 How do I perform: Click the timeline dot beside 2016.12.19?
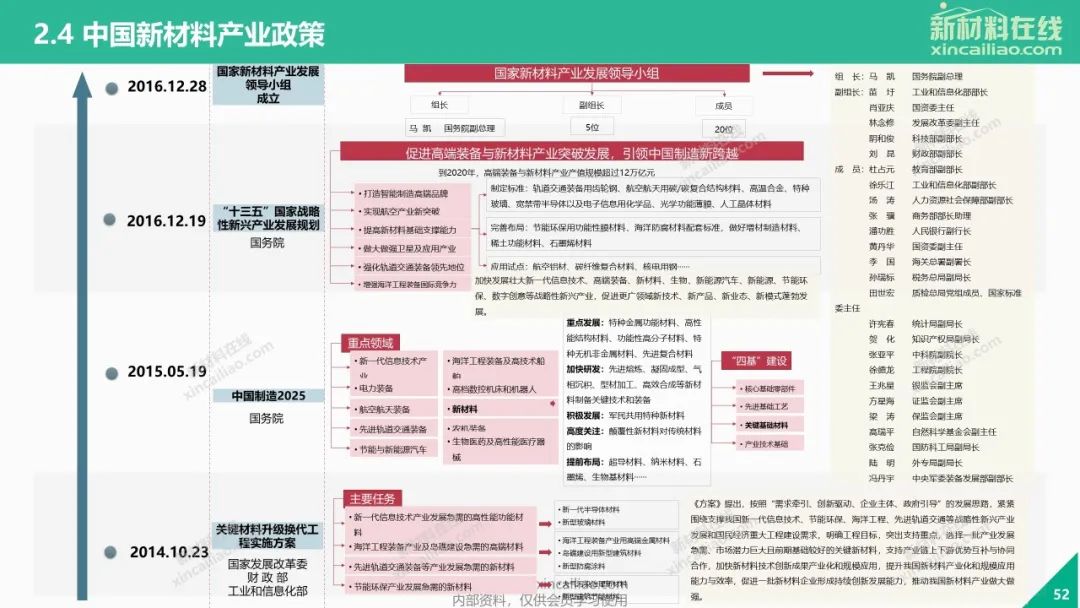[x=111, y=222]
